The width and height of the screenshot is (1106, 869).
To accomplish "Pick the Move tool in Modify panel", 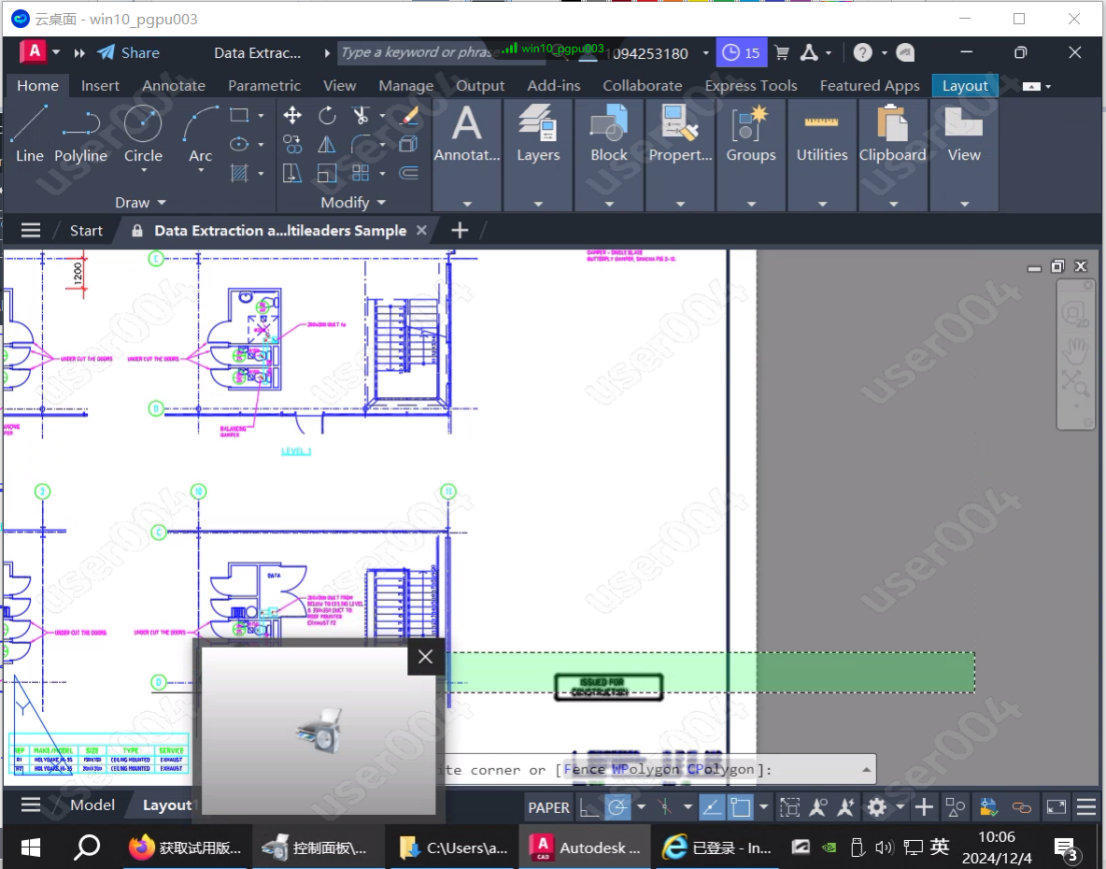I will [x=292, y=115].
